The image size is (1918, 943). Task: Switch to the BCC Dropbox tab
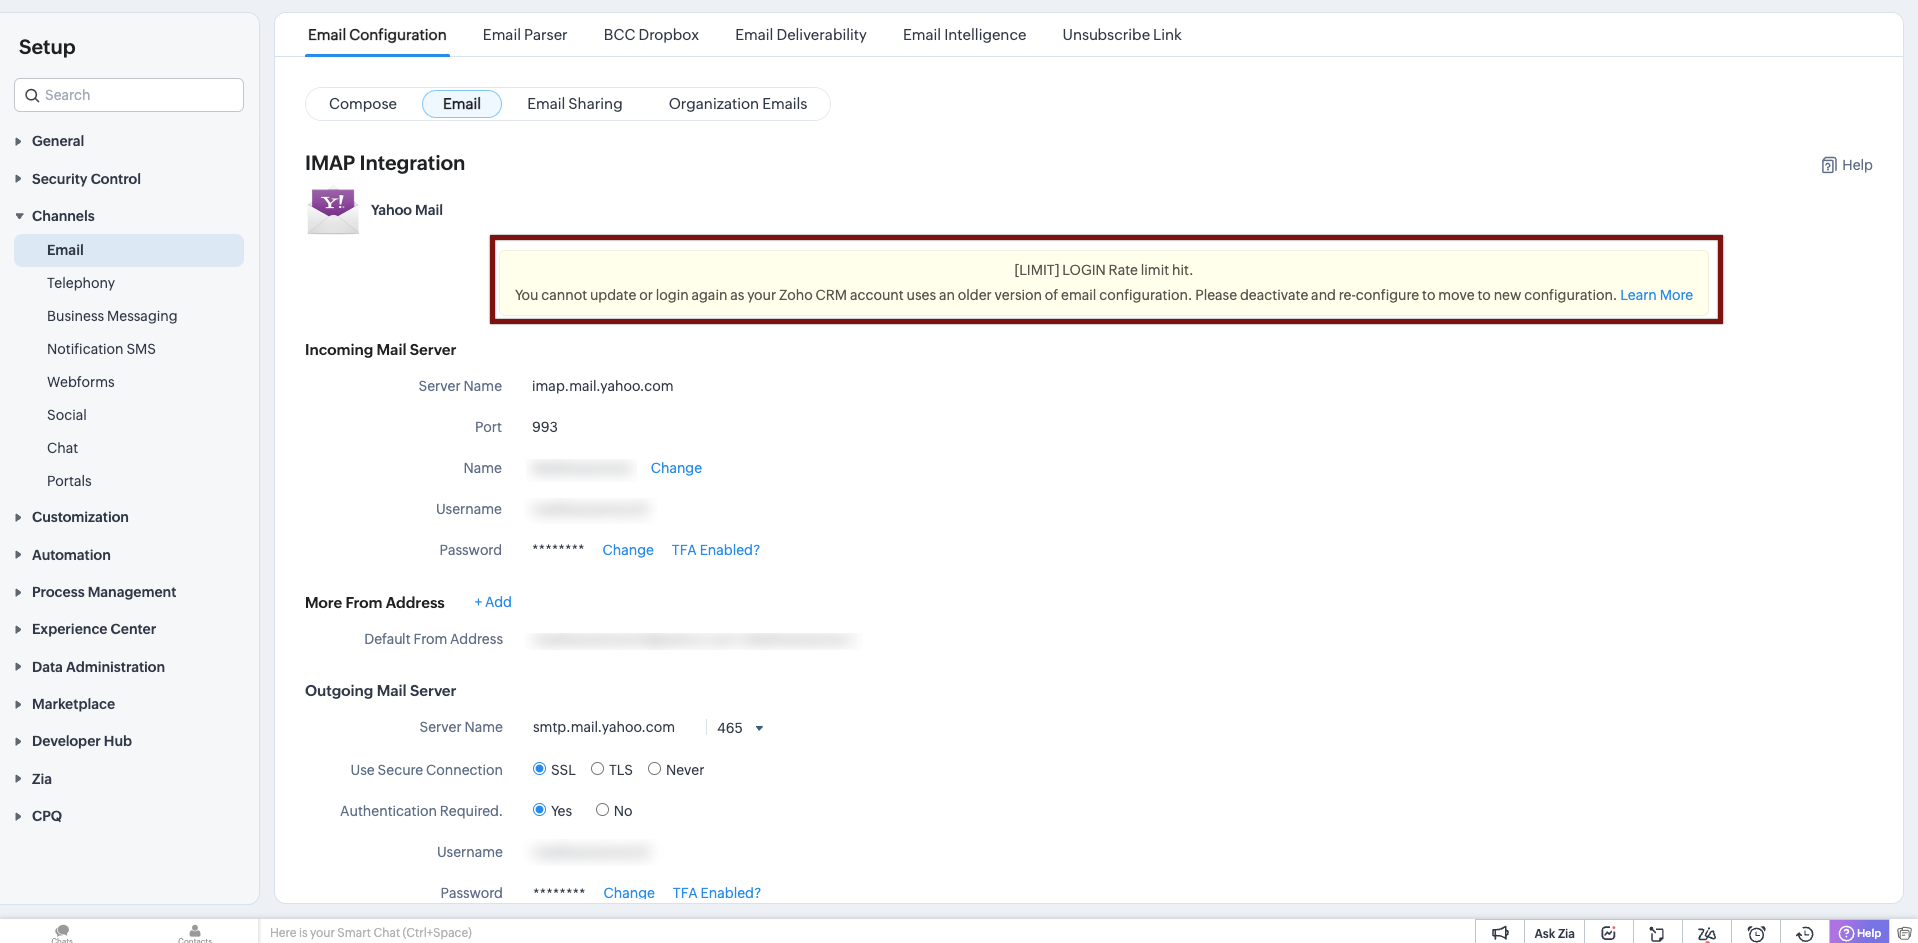tap(651, 35)
